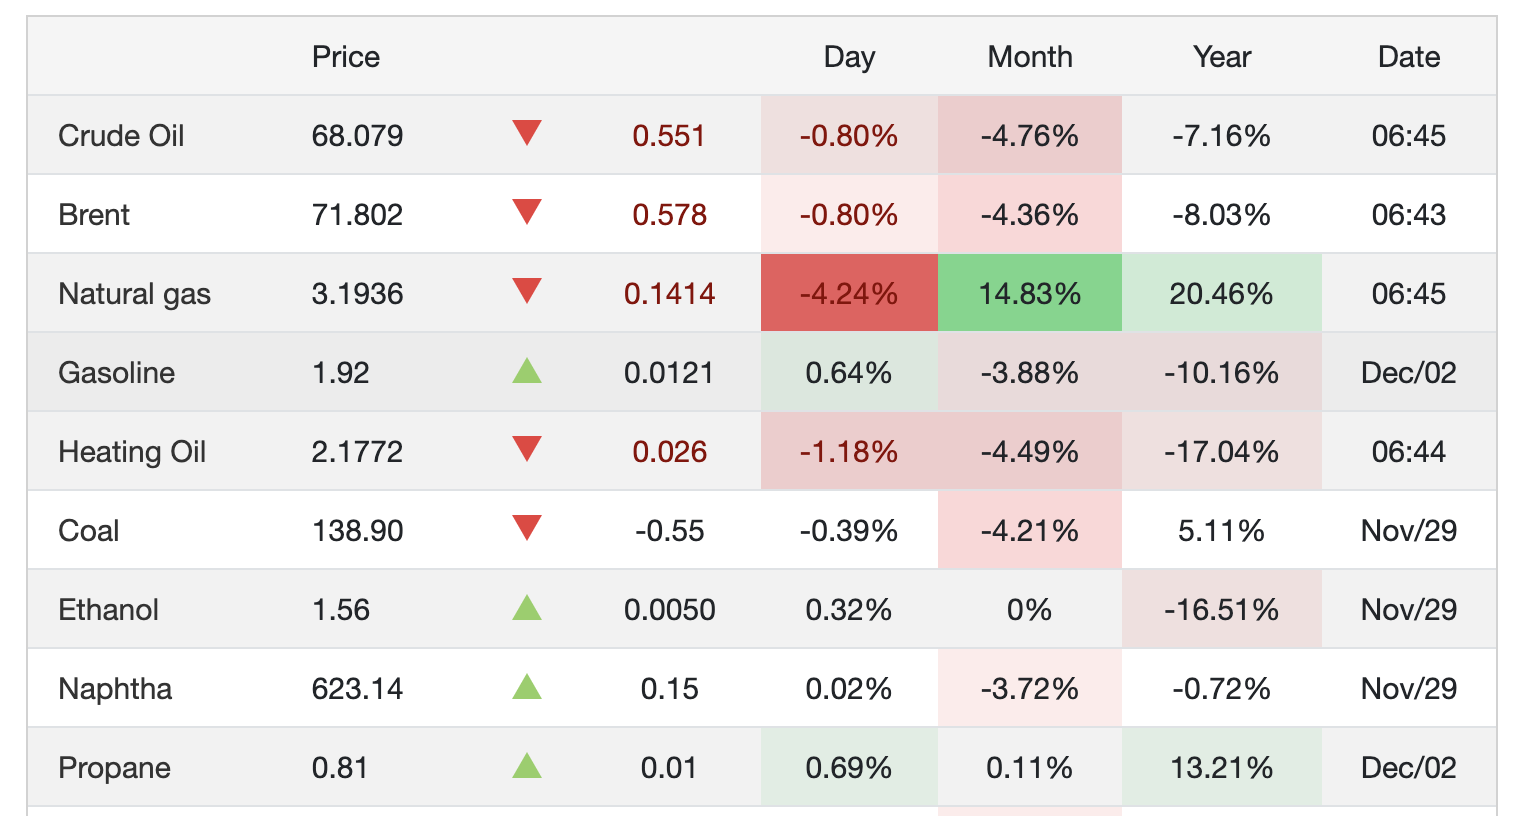Click Gasoline day change 0.64%
Image resolution: width=1526 pixels, height=816 pixels.
[x=849, y=372]
